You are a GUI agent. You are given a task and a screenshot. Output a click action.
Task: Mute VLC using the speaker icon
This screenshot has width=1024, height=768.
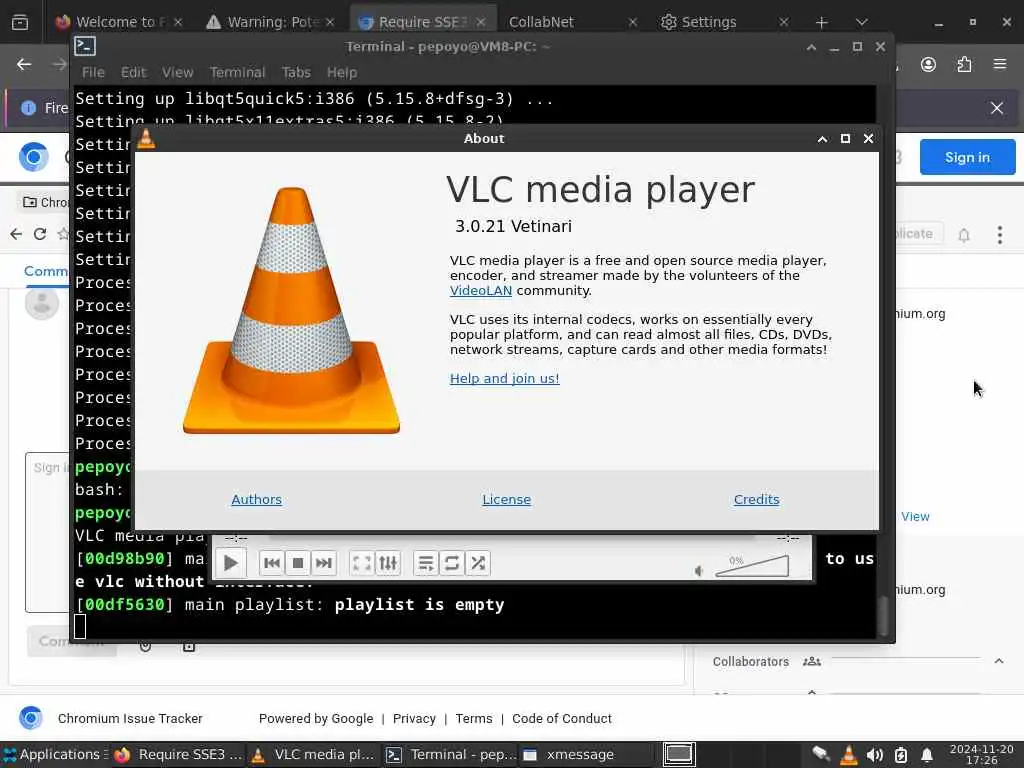(x=699, y=571)
